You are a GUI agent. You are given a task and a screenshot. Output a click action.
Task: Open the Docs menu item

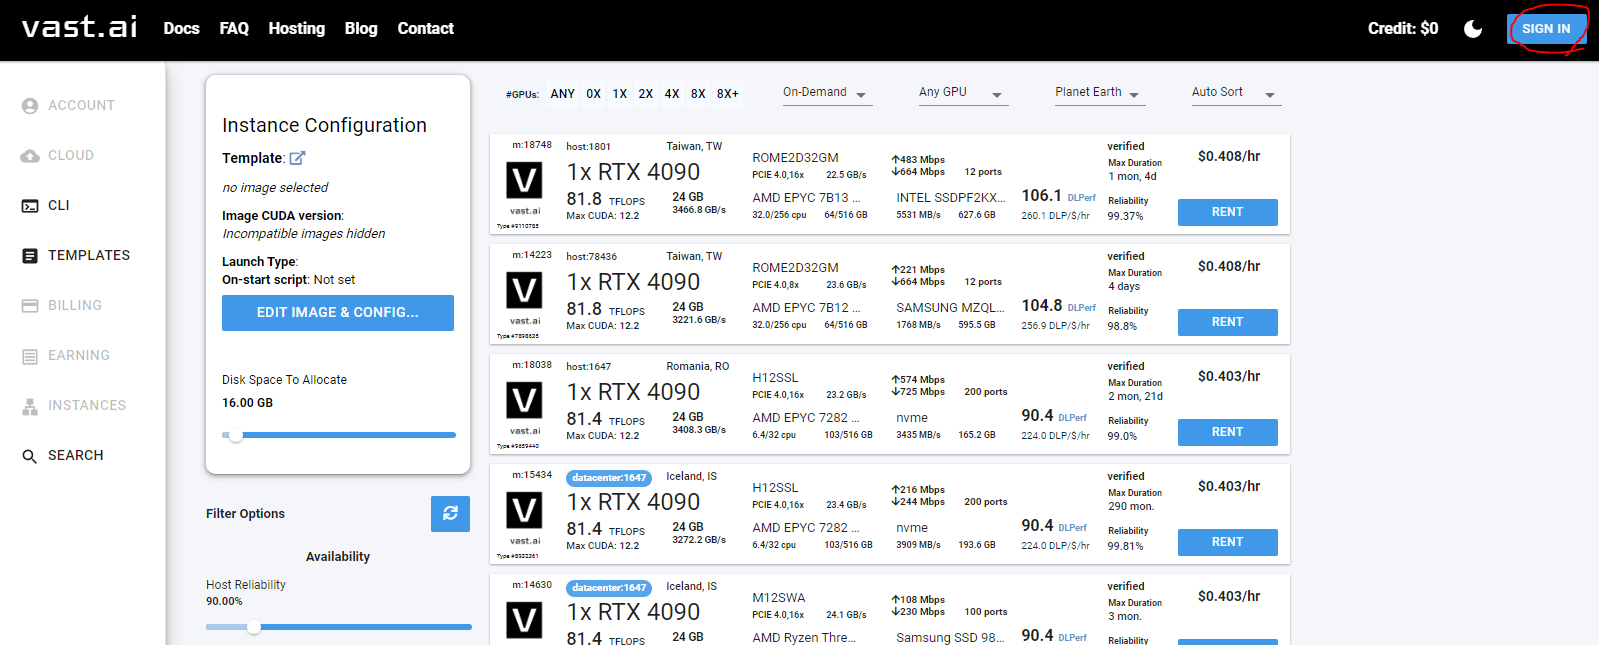(181, 28)
